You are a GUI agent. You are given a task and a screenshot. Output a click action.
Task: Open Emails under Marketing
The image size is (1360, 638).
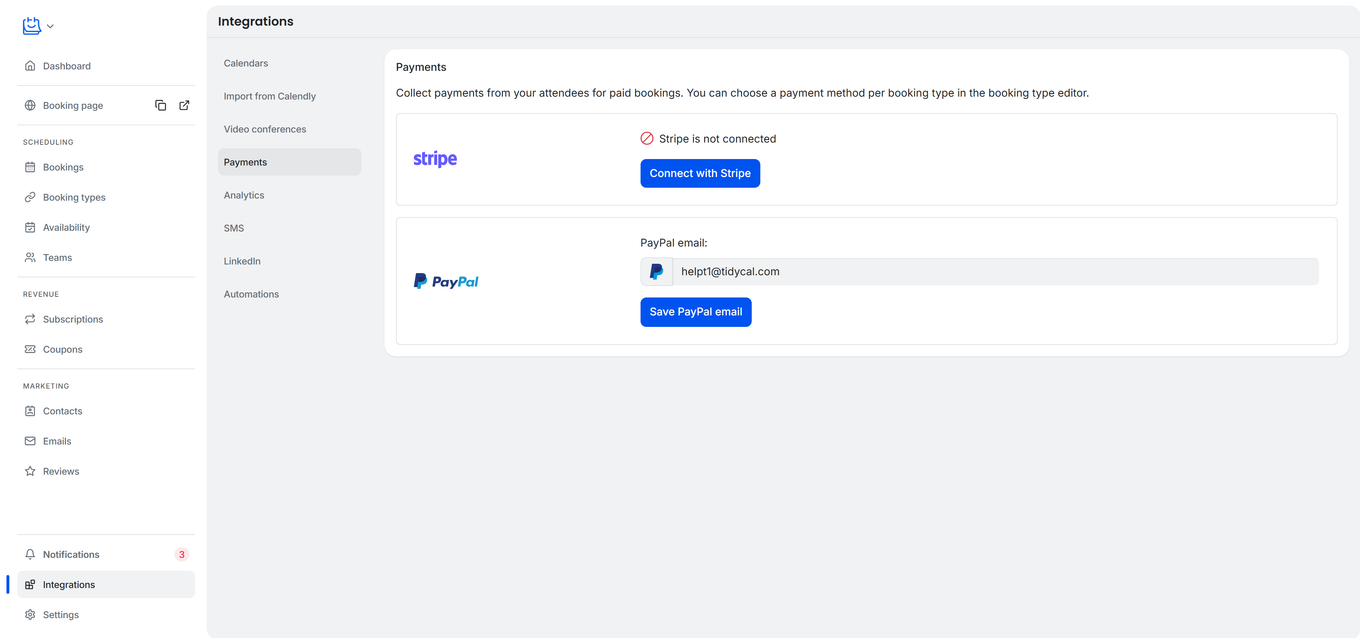[x=106, y=441]
